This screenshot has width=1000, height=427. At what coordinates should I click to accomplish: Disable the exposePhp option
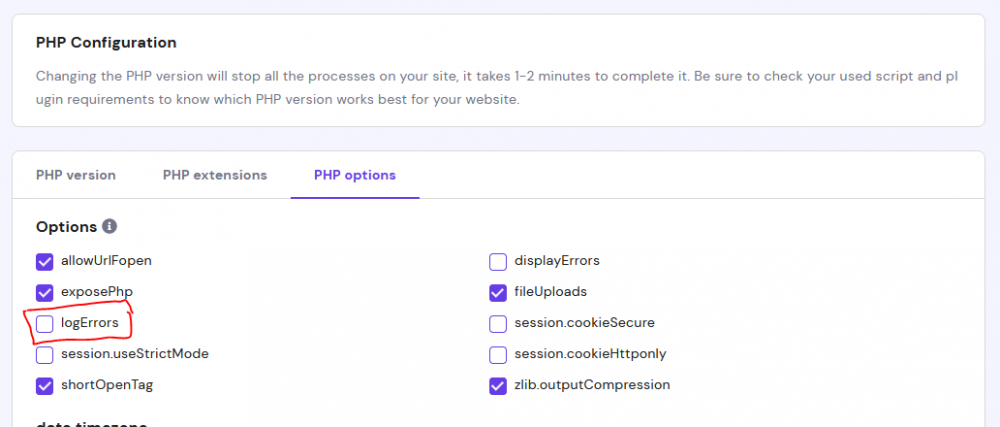click(x=45, y=293)
